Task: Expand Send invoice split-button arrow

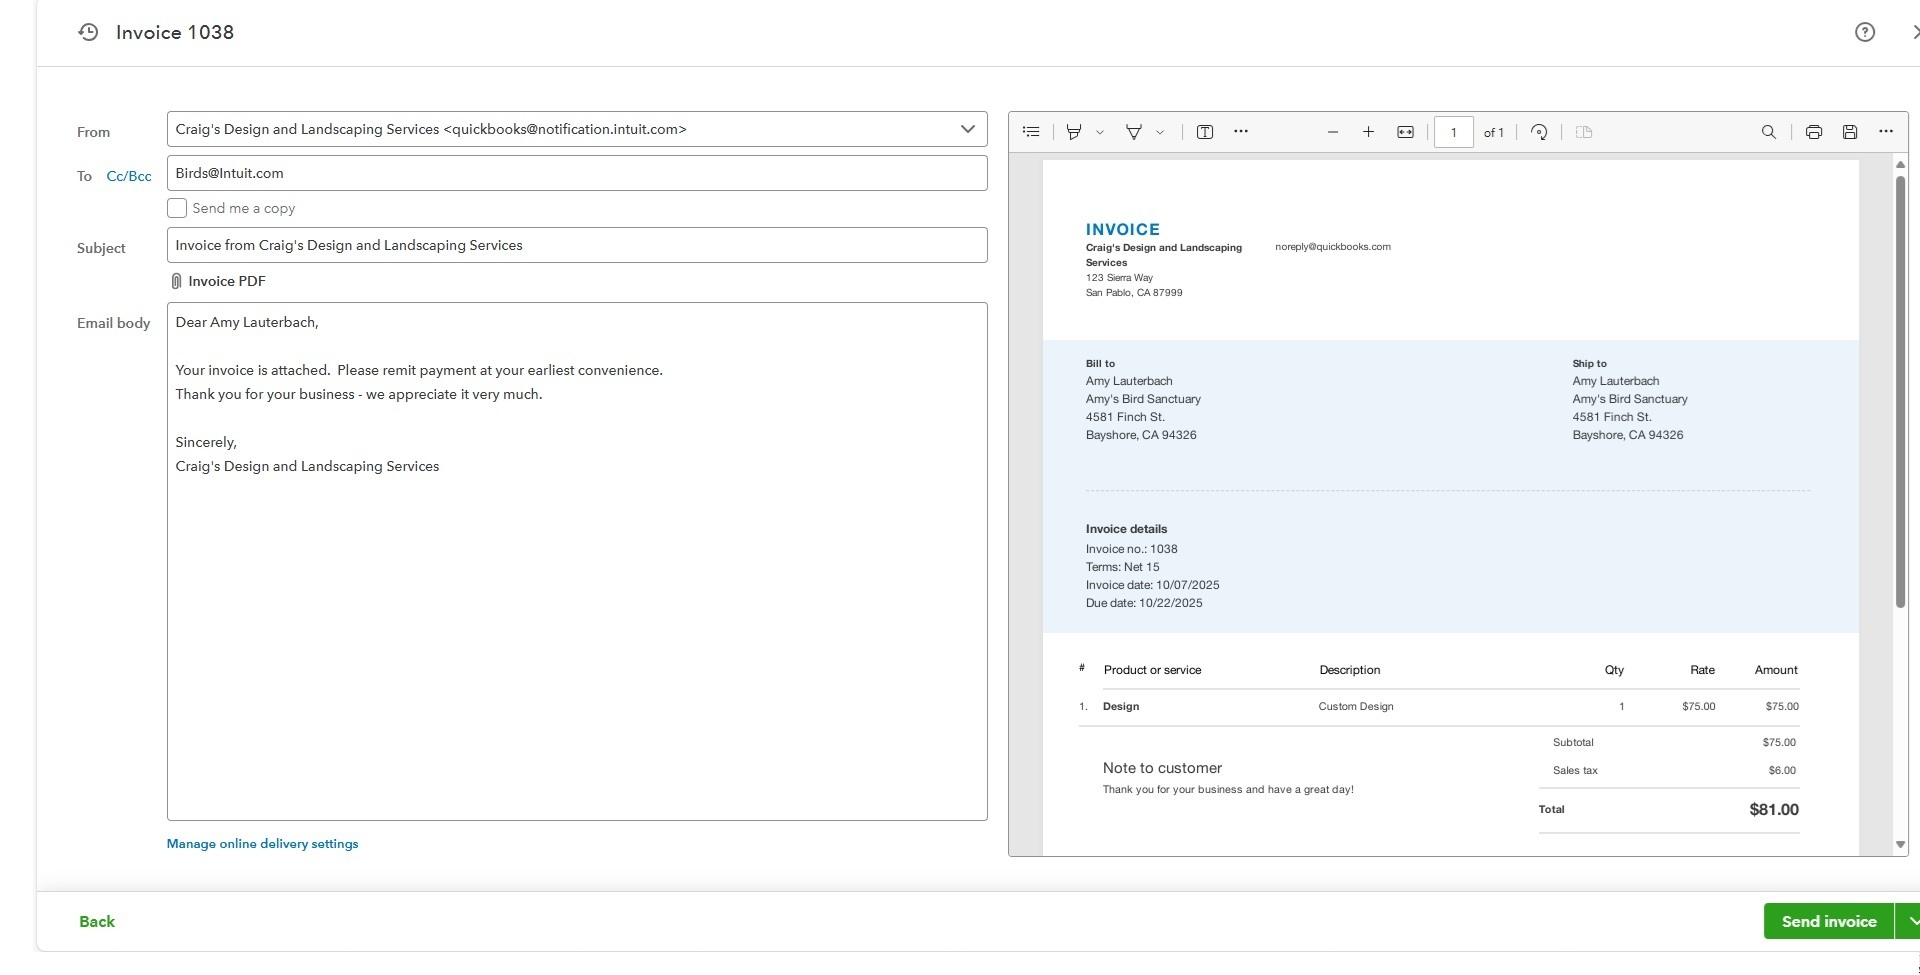Action: click(1910, 921)
